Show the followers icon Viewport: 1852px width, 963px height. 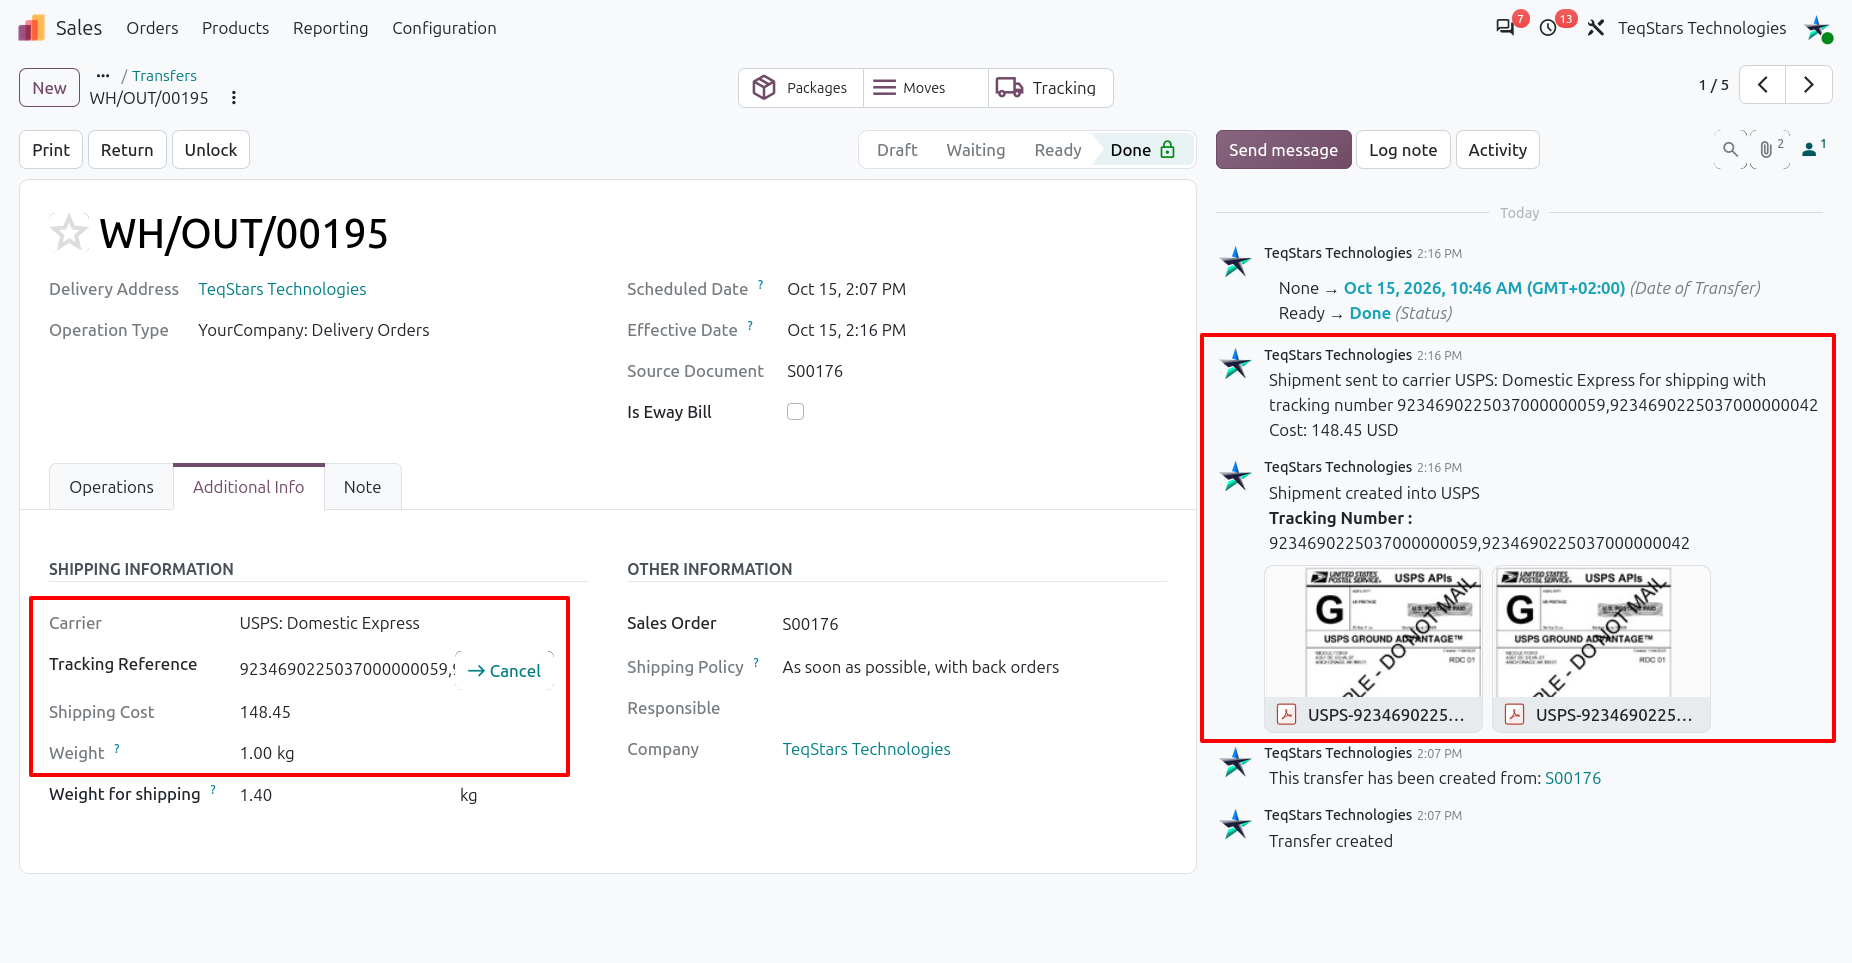click(x=1813, y=150)
